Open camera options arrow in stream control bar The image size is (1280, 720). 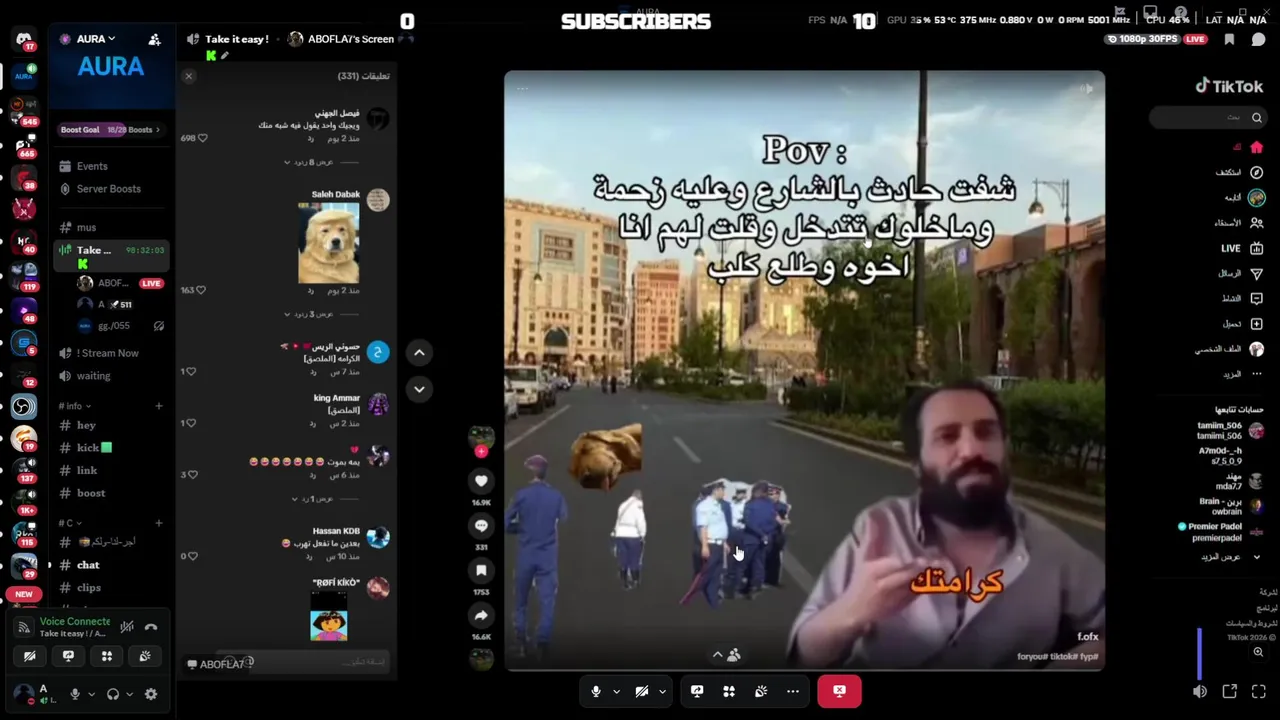[x=662, y=691]
